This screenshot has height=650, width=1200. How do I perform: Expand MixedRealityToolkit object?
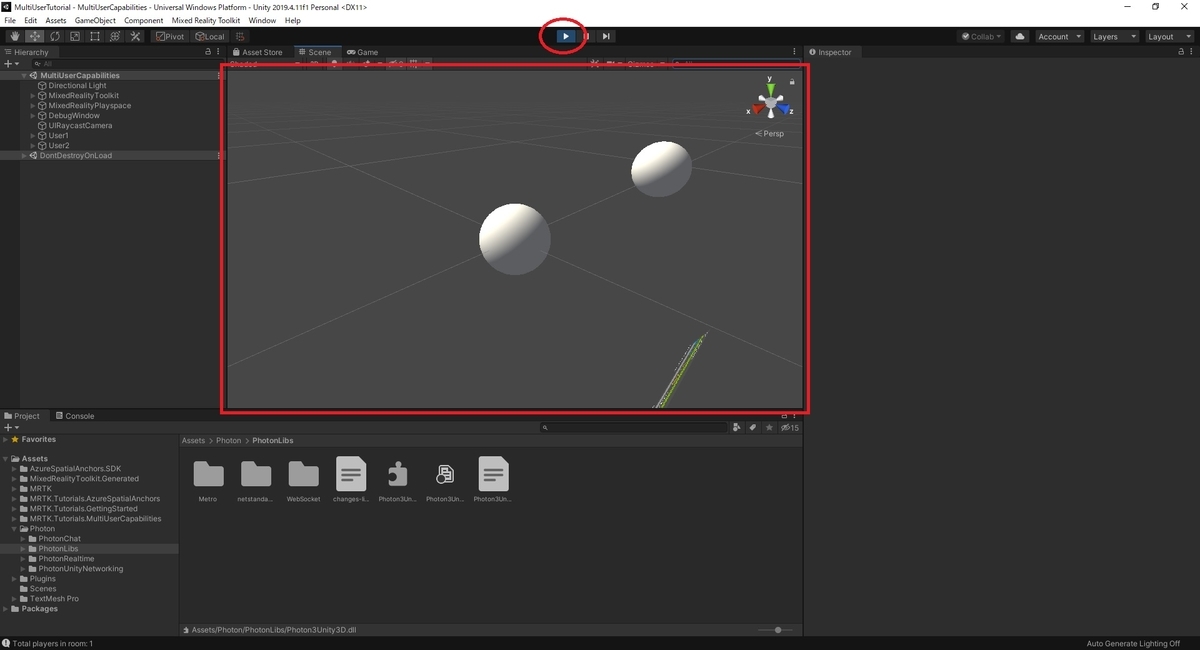33,96
